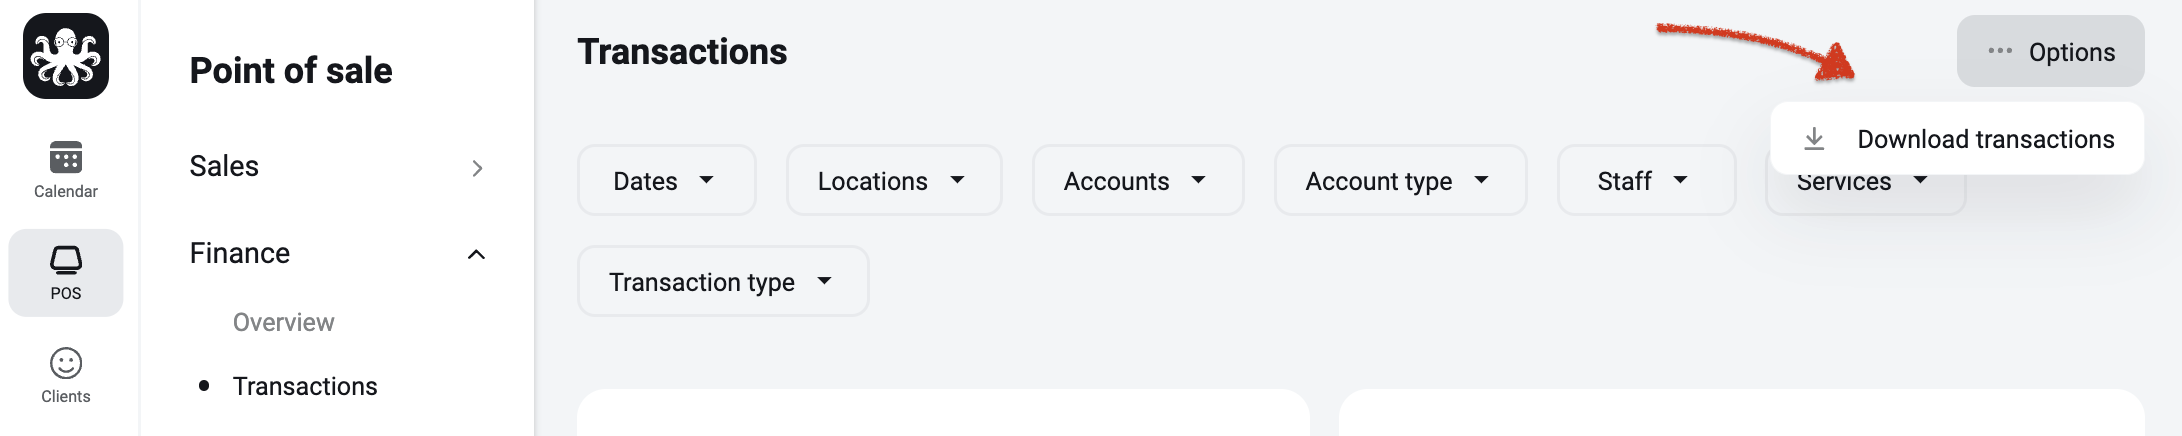Viewport: 2182px width, 436px height.
Task: Click the three-dots icon beside Options
Action: pos(2000,51)
